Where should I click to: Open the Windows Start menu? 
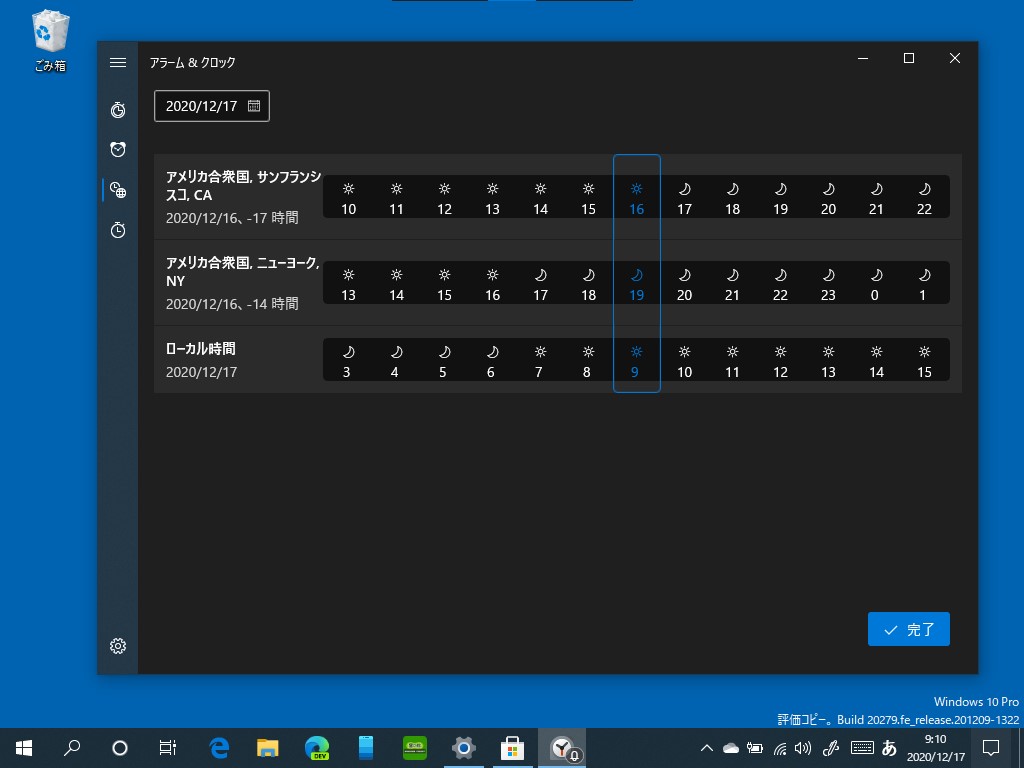tap(24, 748)
